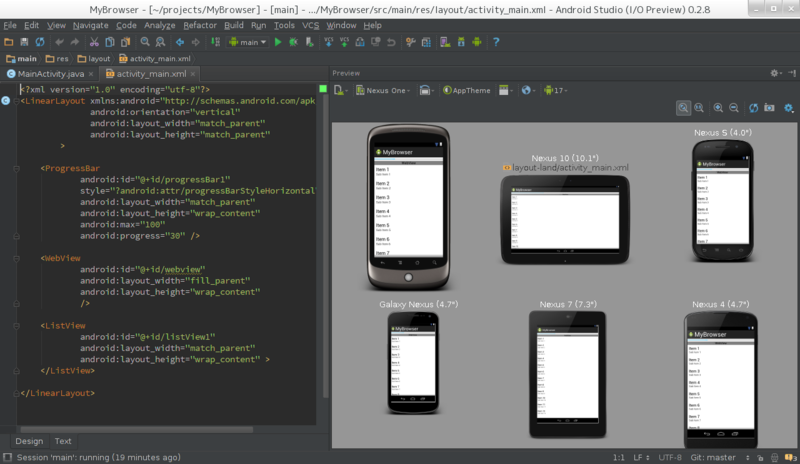Revert changes with the rollback arrow icon

click(x=391, y=42)
